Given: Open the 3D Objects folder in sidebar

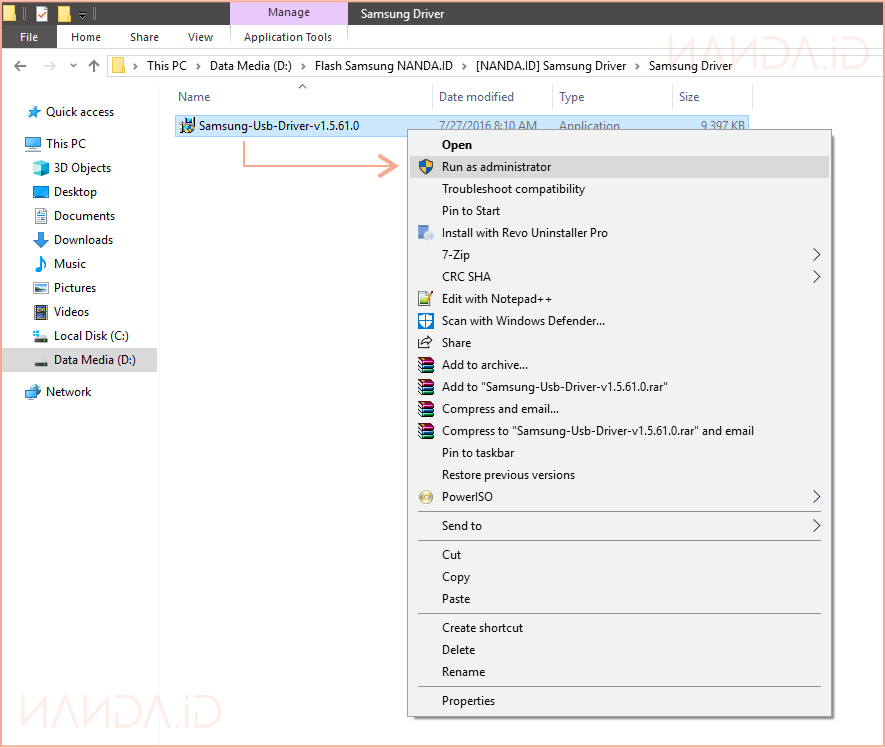Looking at the screenshot, I should (x=82, y=168).
